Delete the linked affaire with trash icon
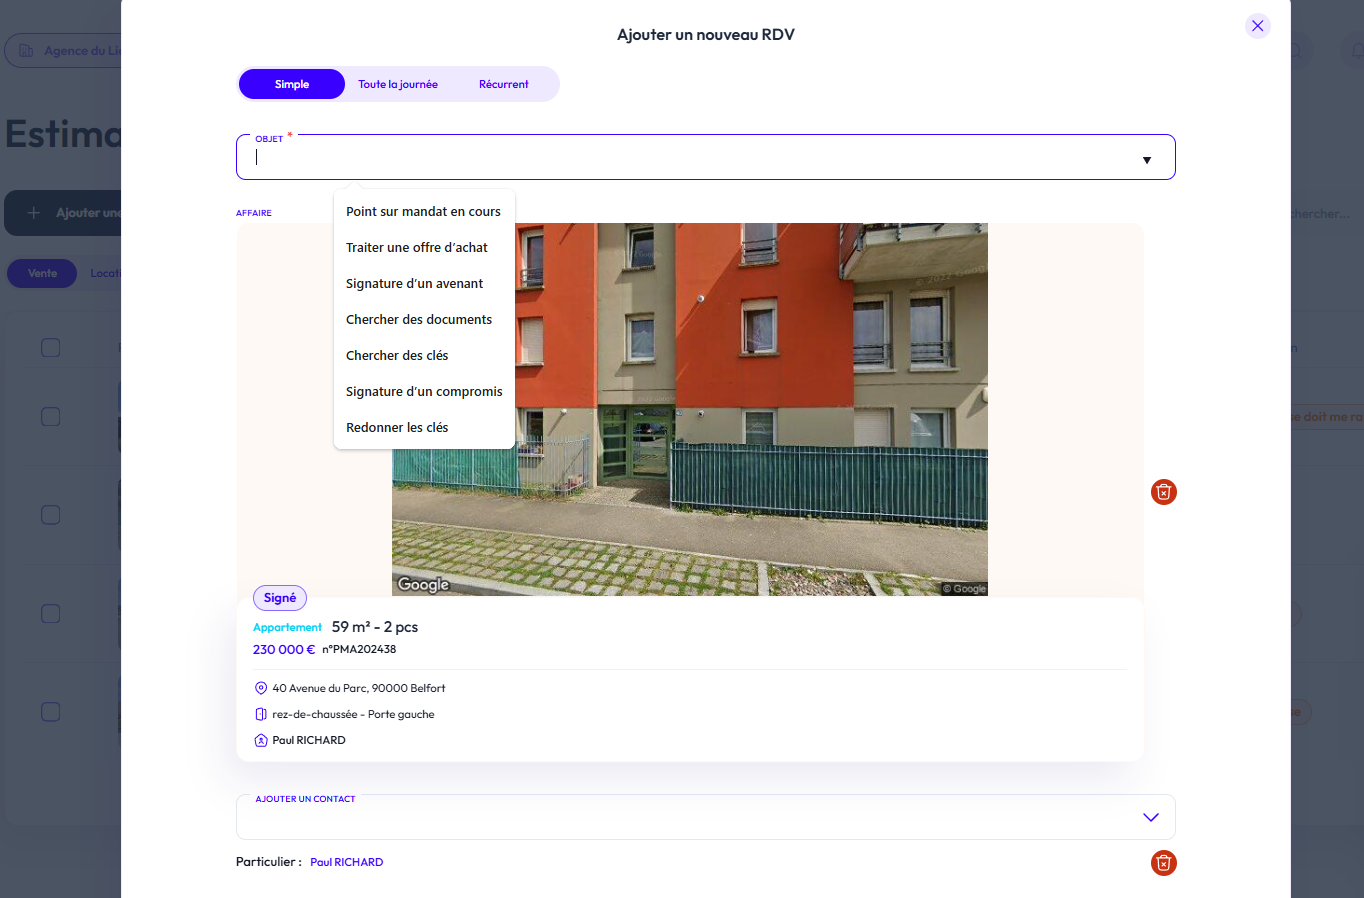 [1163, 492]
